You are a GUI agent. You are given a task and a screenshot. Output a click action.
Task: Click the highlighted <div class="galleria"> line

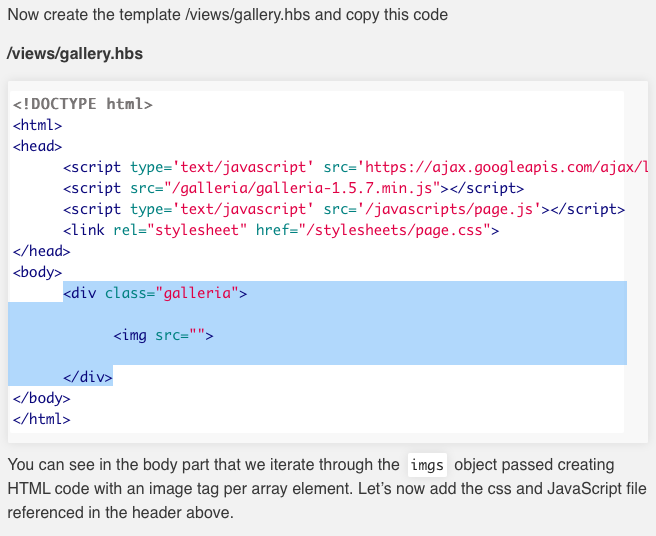(155, 292)
